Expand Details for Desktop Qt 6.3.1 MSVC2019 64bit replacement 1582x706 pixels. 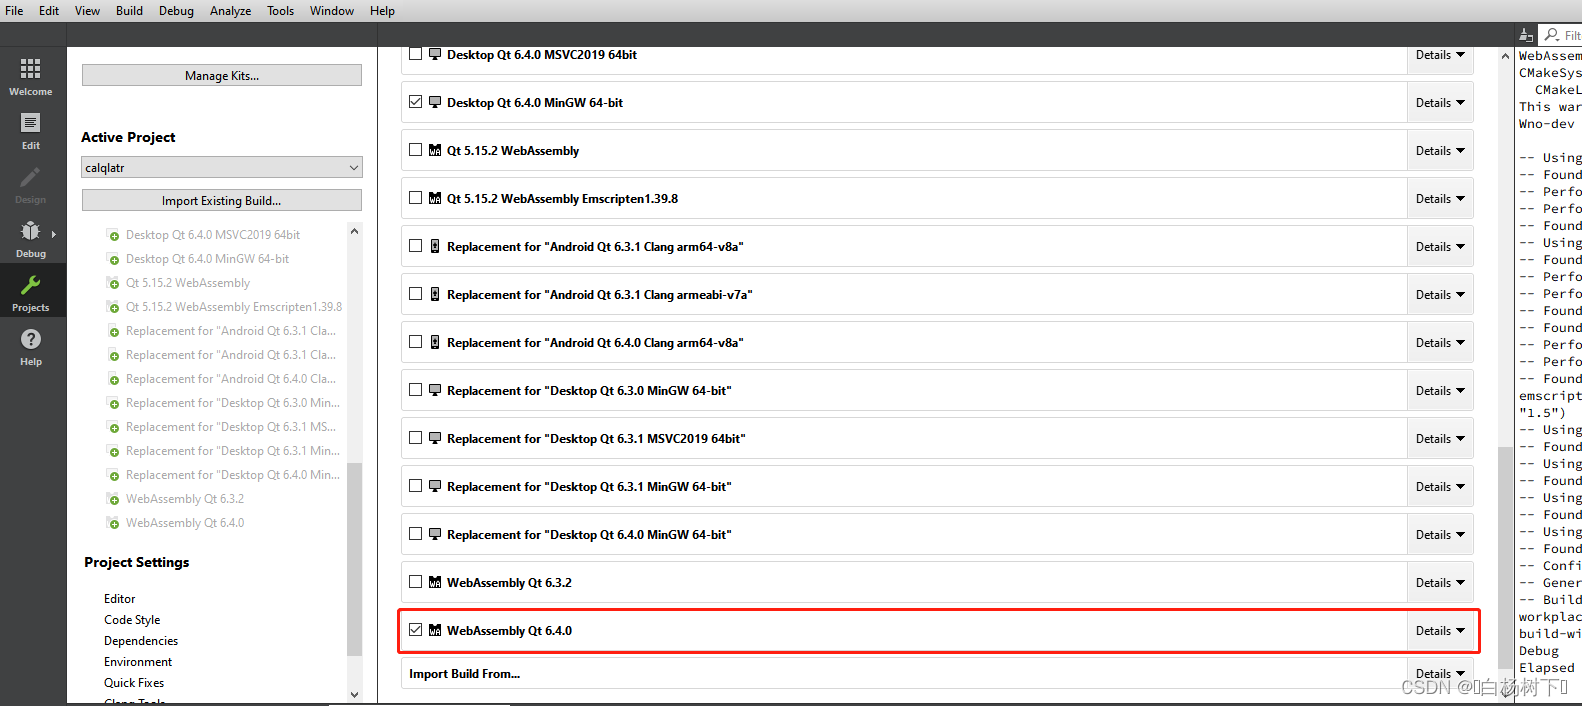[1440, 439]
